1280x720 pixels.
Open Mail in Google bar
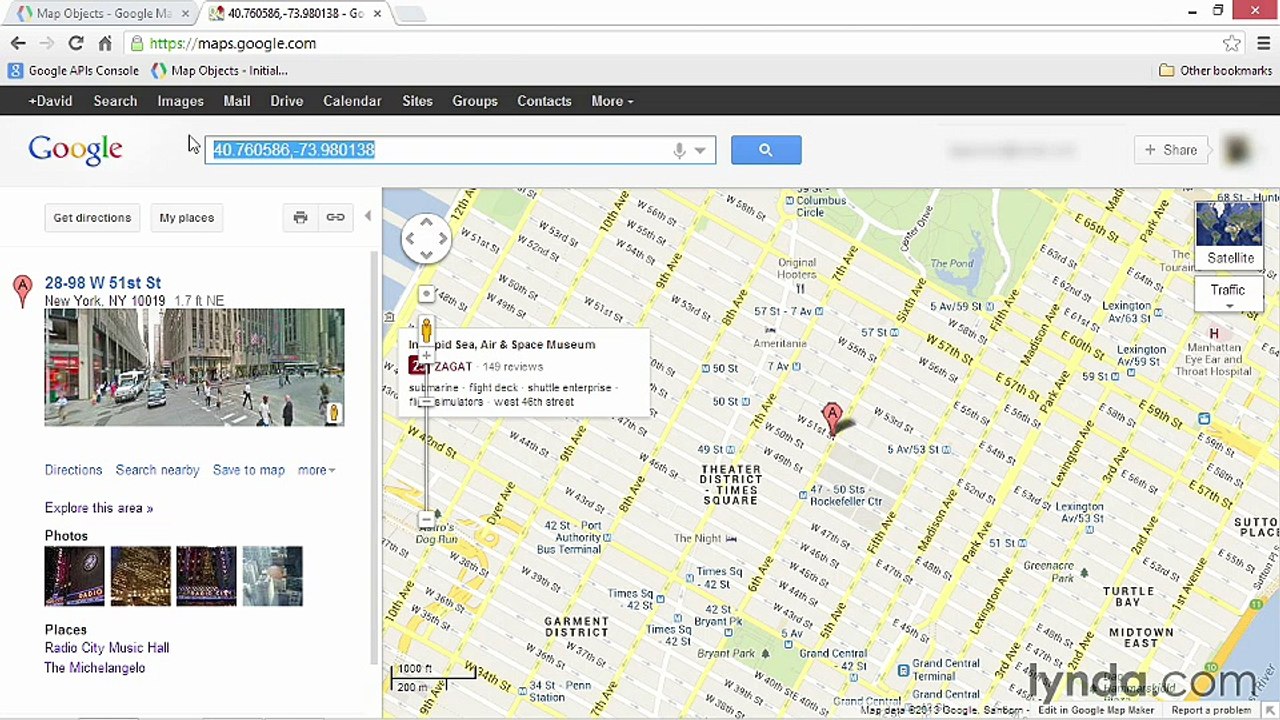[237, 101]
